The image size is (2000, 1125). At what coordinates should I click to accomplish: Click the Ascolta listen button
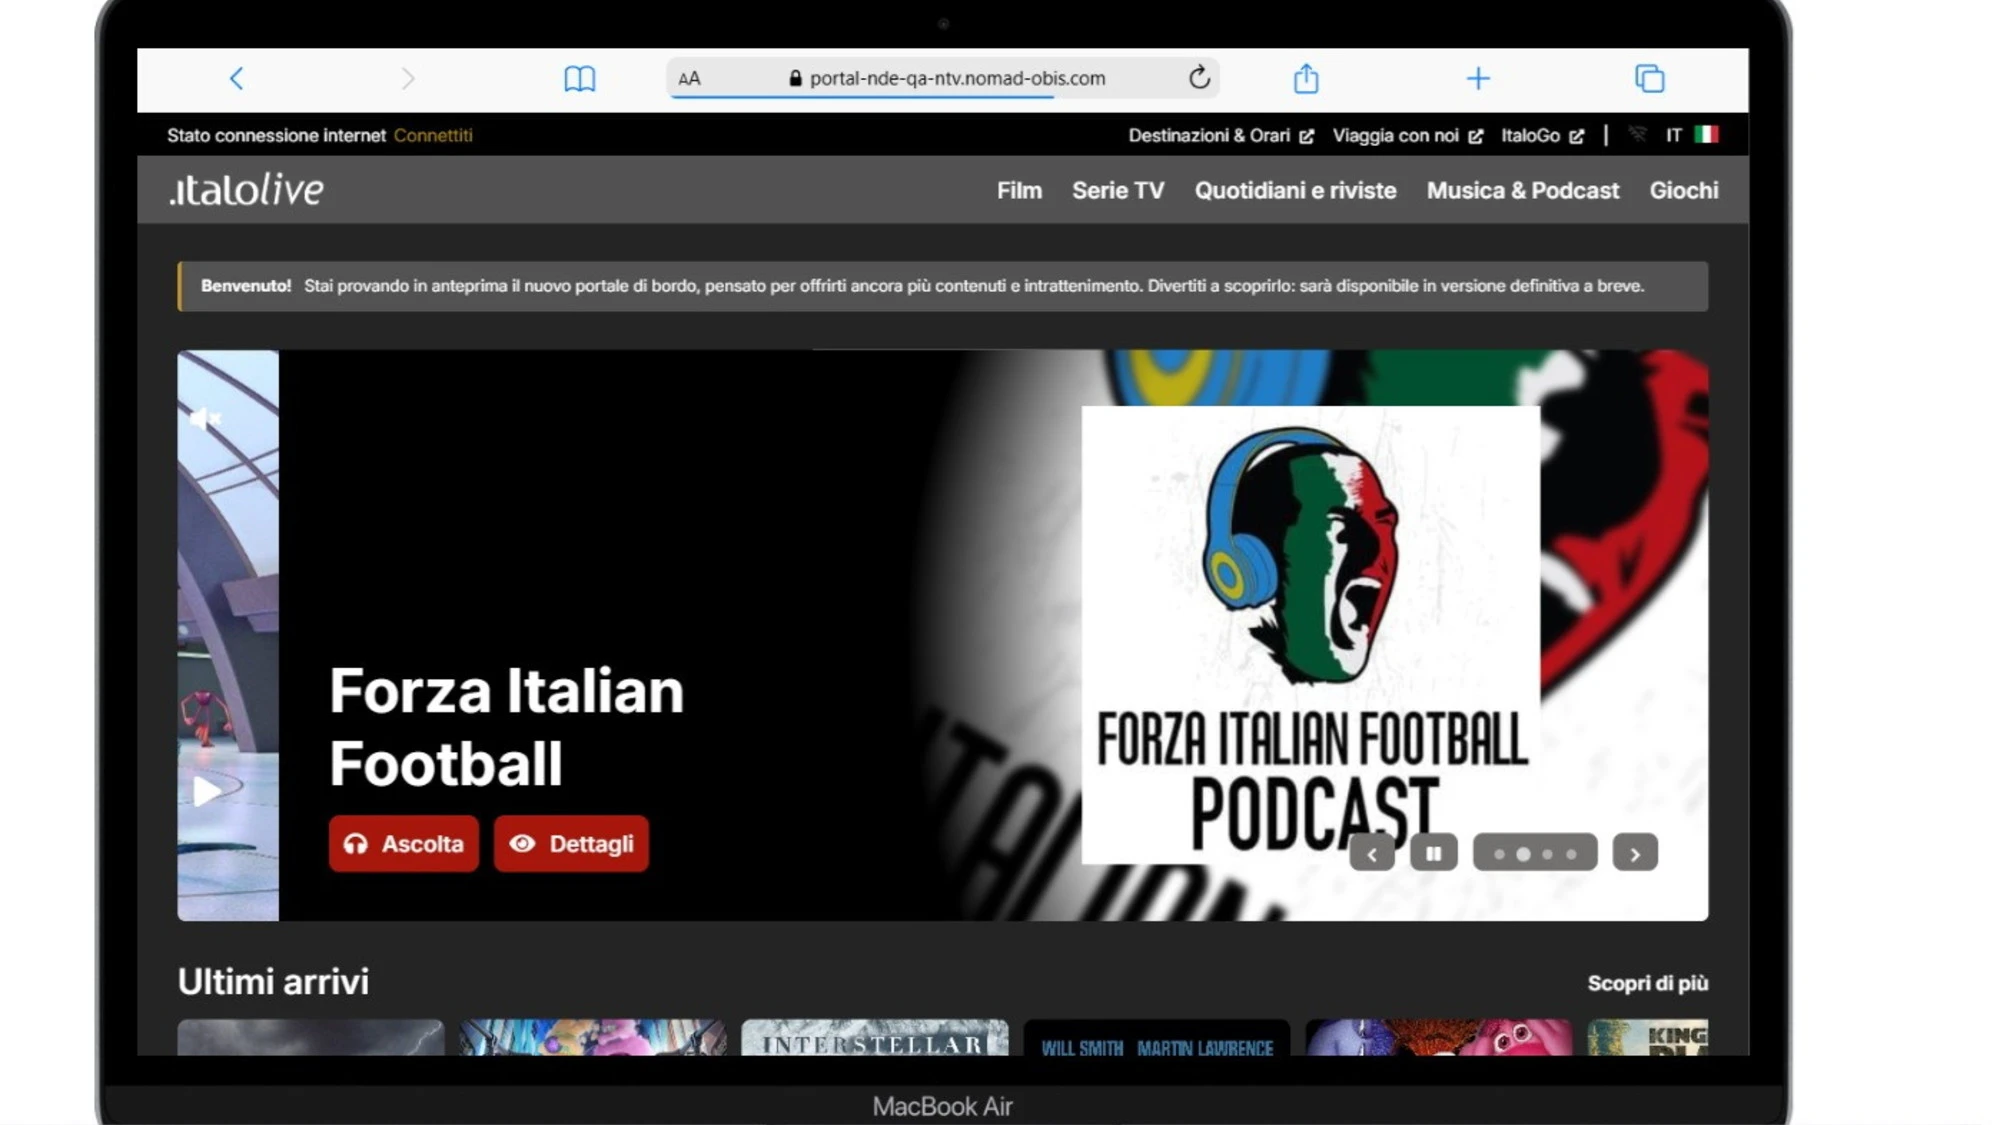click(x=404, y=844)
